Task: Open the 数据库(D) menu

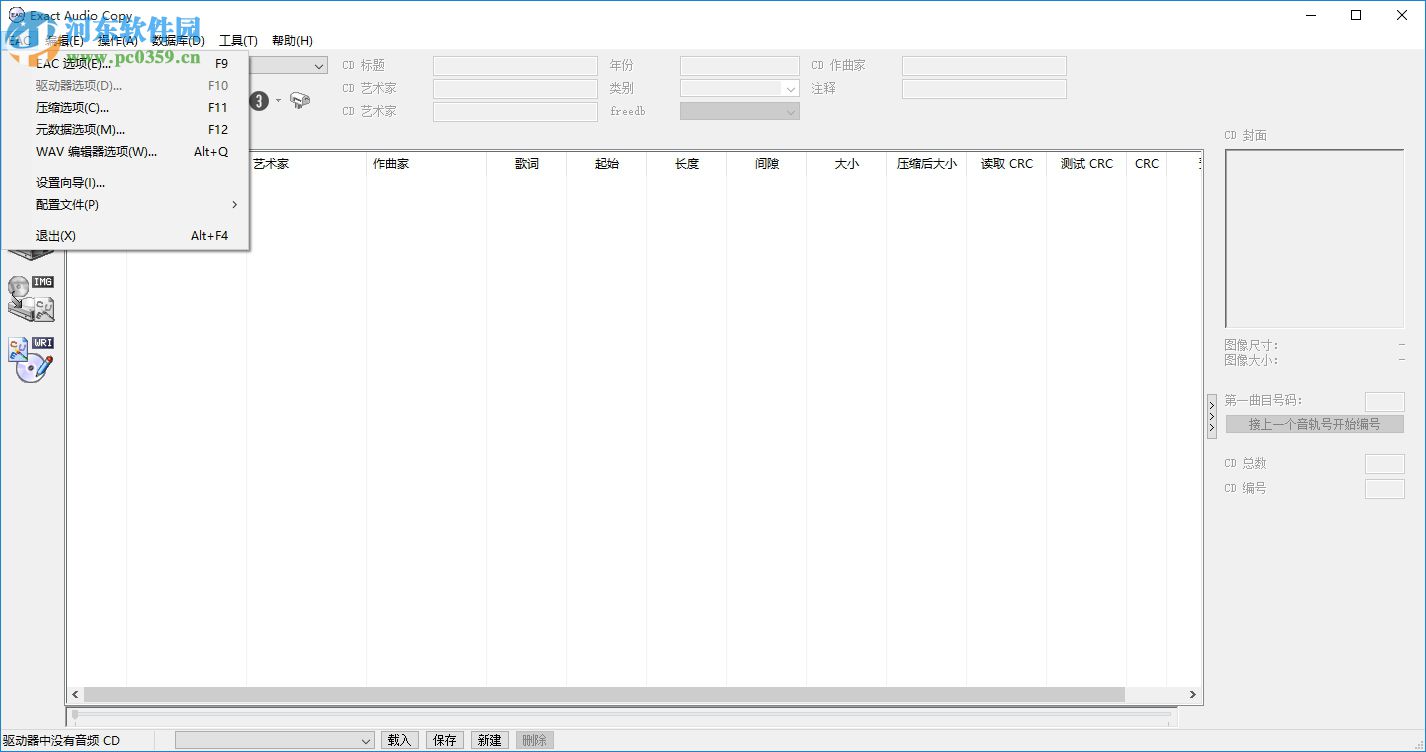Action: coord(177,40)
